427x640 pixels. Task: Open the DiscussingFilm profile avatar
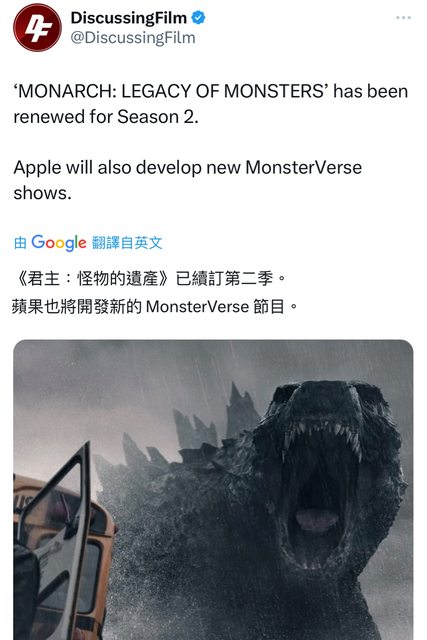38,28
